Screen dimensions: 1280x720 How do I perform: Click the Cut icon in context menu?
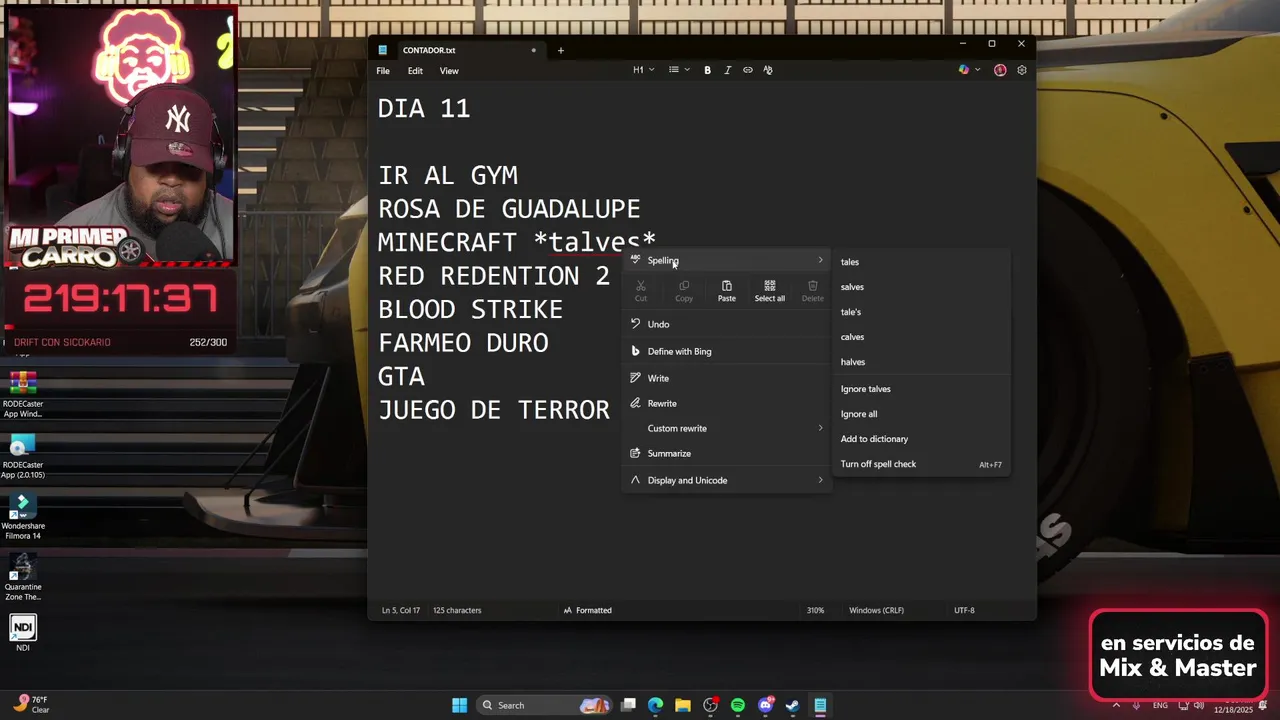(x=641, y=291)
